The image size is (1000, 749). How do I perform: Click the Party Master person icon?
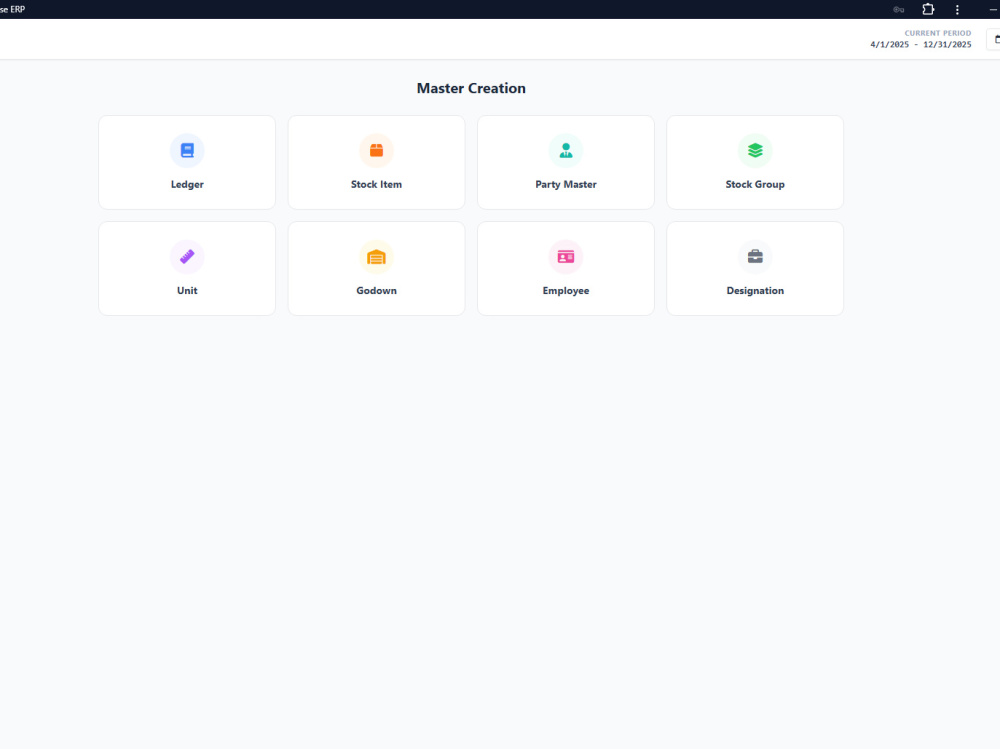[566, 151]
